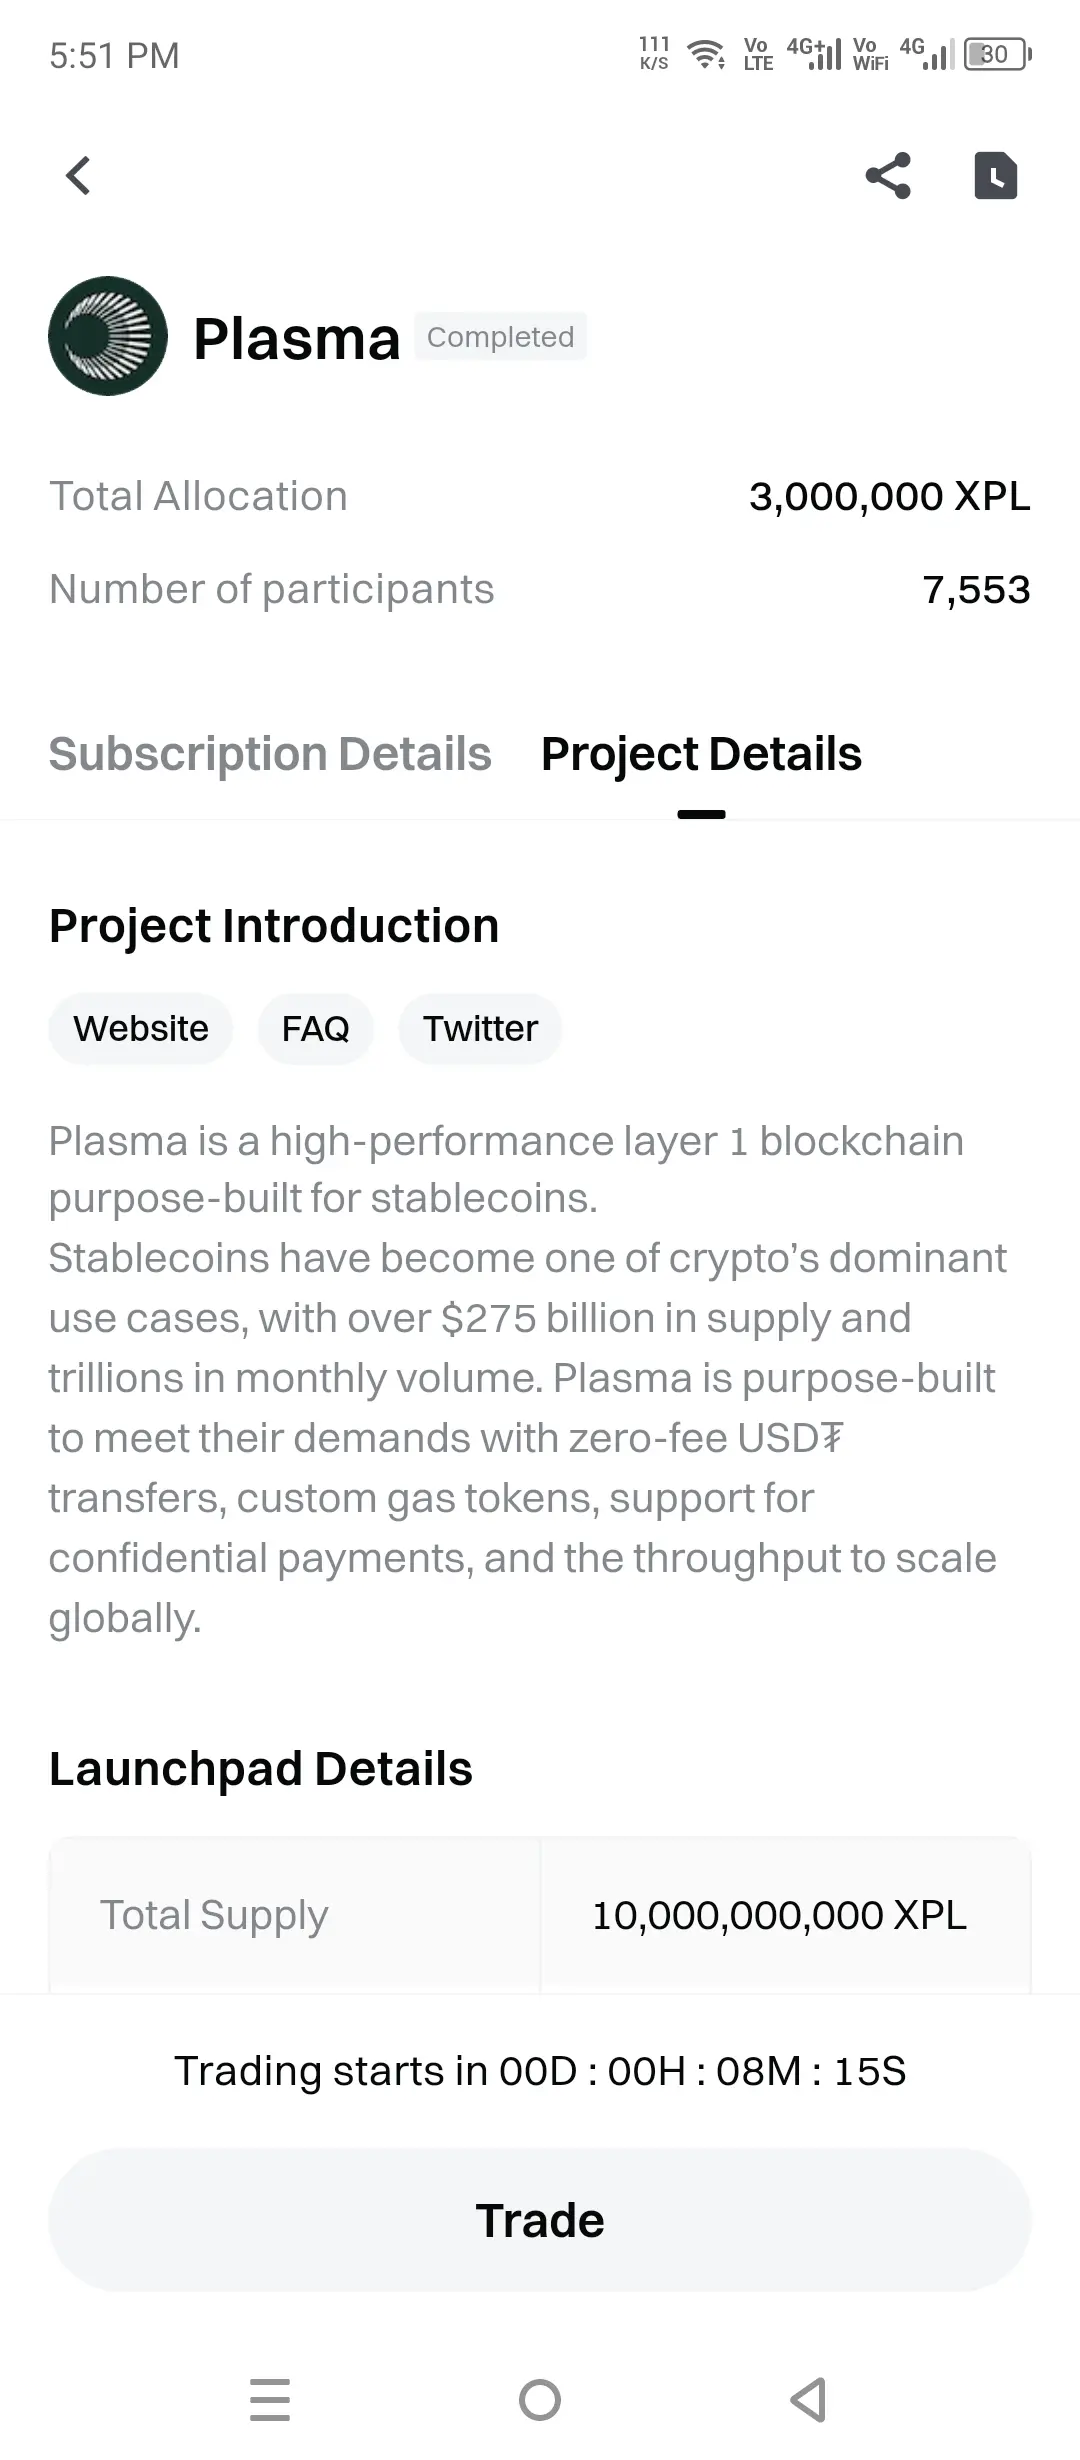Image resolution: width=1080 pixels, height=2460 pixels.
Task: Tap the Total Allocation value
Action: [x=890, y=496]
